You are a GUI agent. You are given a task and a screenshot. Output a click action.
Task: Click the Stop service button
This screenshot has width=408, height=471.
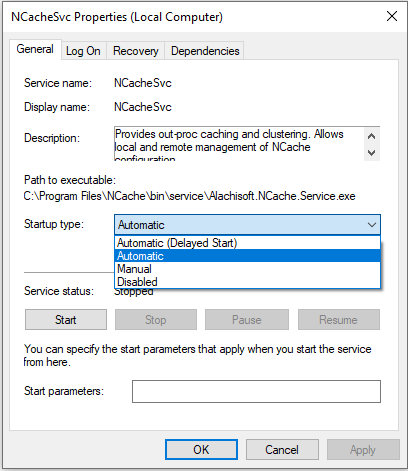[x=156, y=320]
